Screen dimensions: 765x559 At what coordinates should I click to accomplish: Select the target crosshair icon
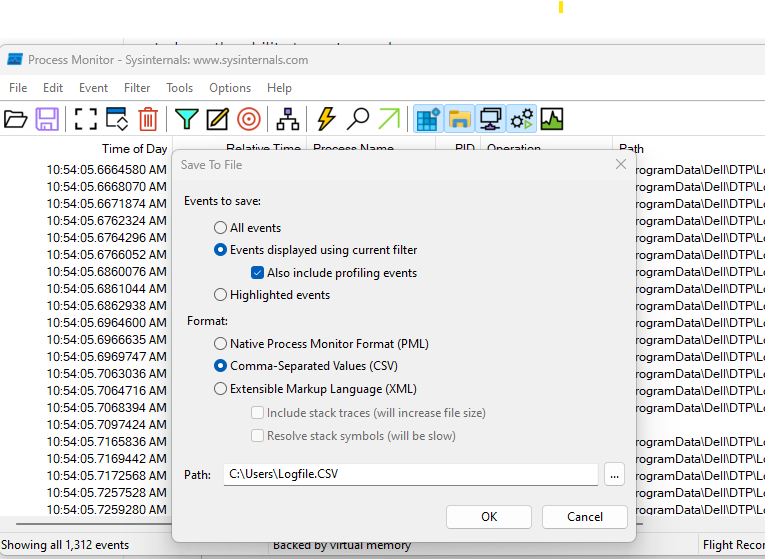point(249,119)
